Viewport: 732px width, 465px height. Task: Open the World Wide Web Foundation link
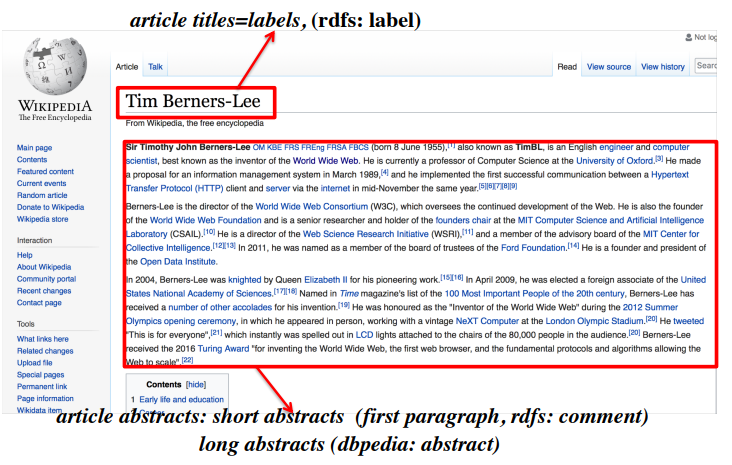(205, 220)
